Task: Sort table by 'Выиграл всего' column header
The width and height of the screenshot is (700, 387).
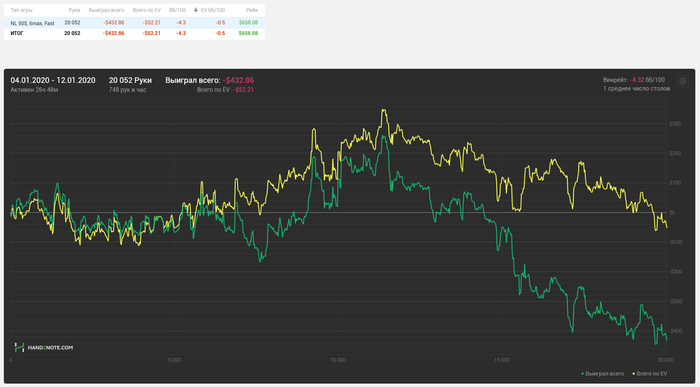Action: click(106, 10)
